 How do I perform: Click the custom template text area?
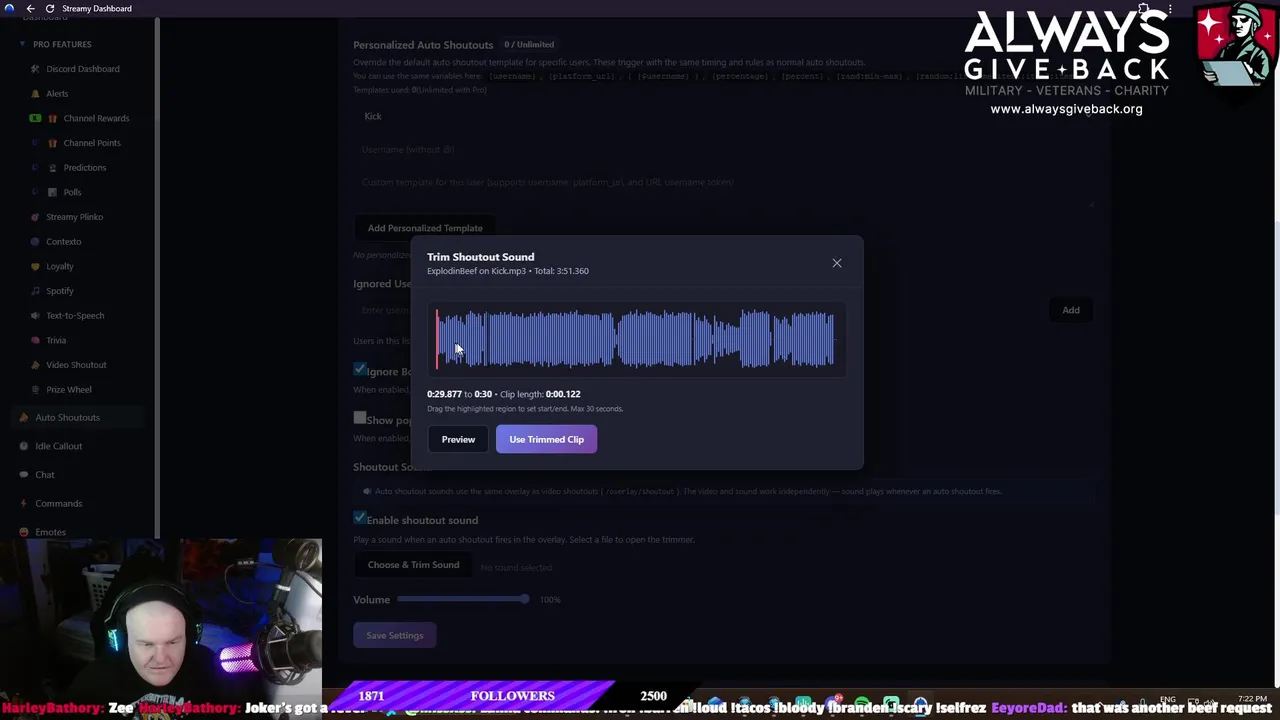point(727,188)
